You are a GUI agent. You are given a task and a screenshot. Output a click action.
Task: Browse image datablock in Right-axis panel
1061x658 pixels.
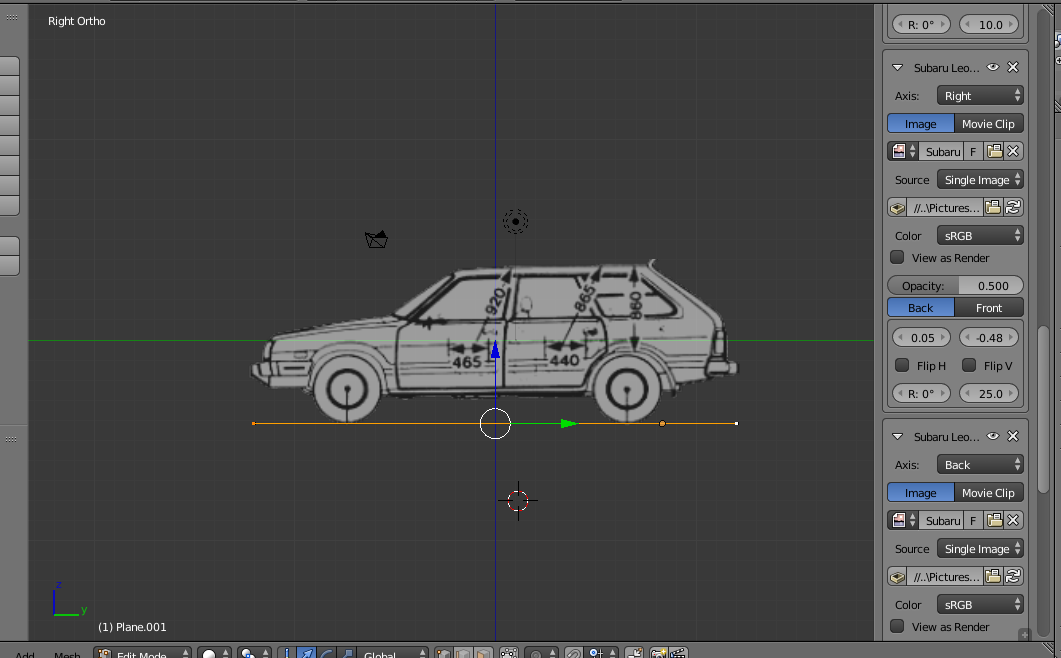click(903, 152)
